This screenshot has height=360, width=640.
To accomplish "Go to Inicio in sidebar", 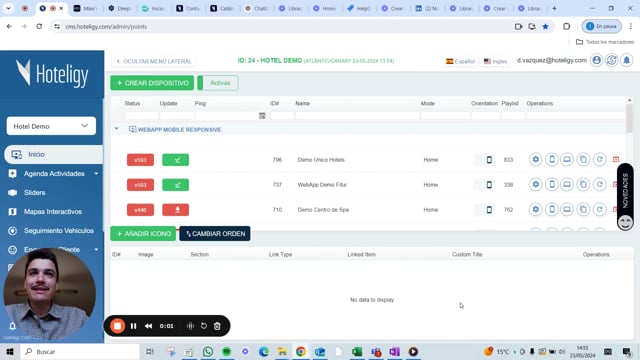I will coord(53,154).
